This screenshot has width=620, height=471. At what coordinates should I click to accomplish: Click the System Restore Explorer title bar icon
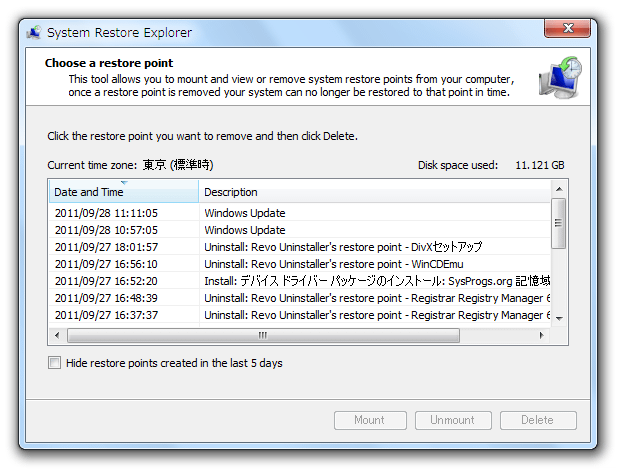tap(34, 32)
